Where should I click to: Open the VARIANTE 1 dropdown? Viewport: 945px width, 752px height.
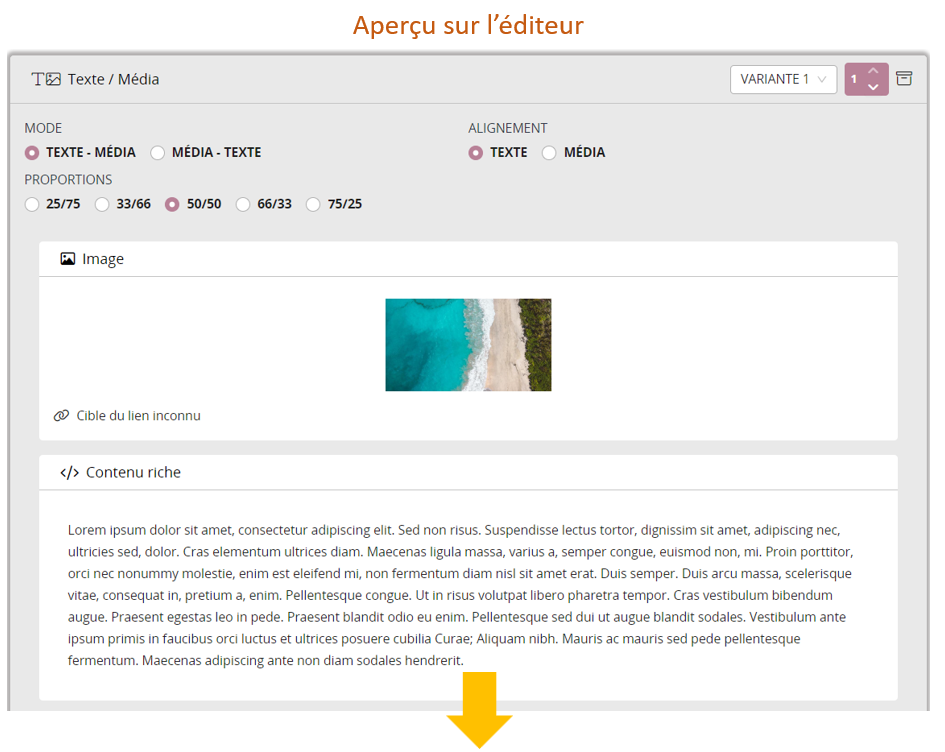tap(783, 79)
